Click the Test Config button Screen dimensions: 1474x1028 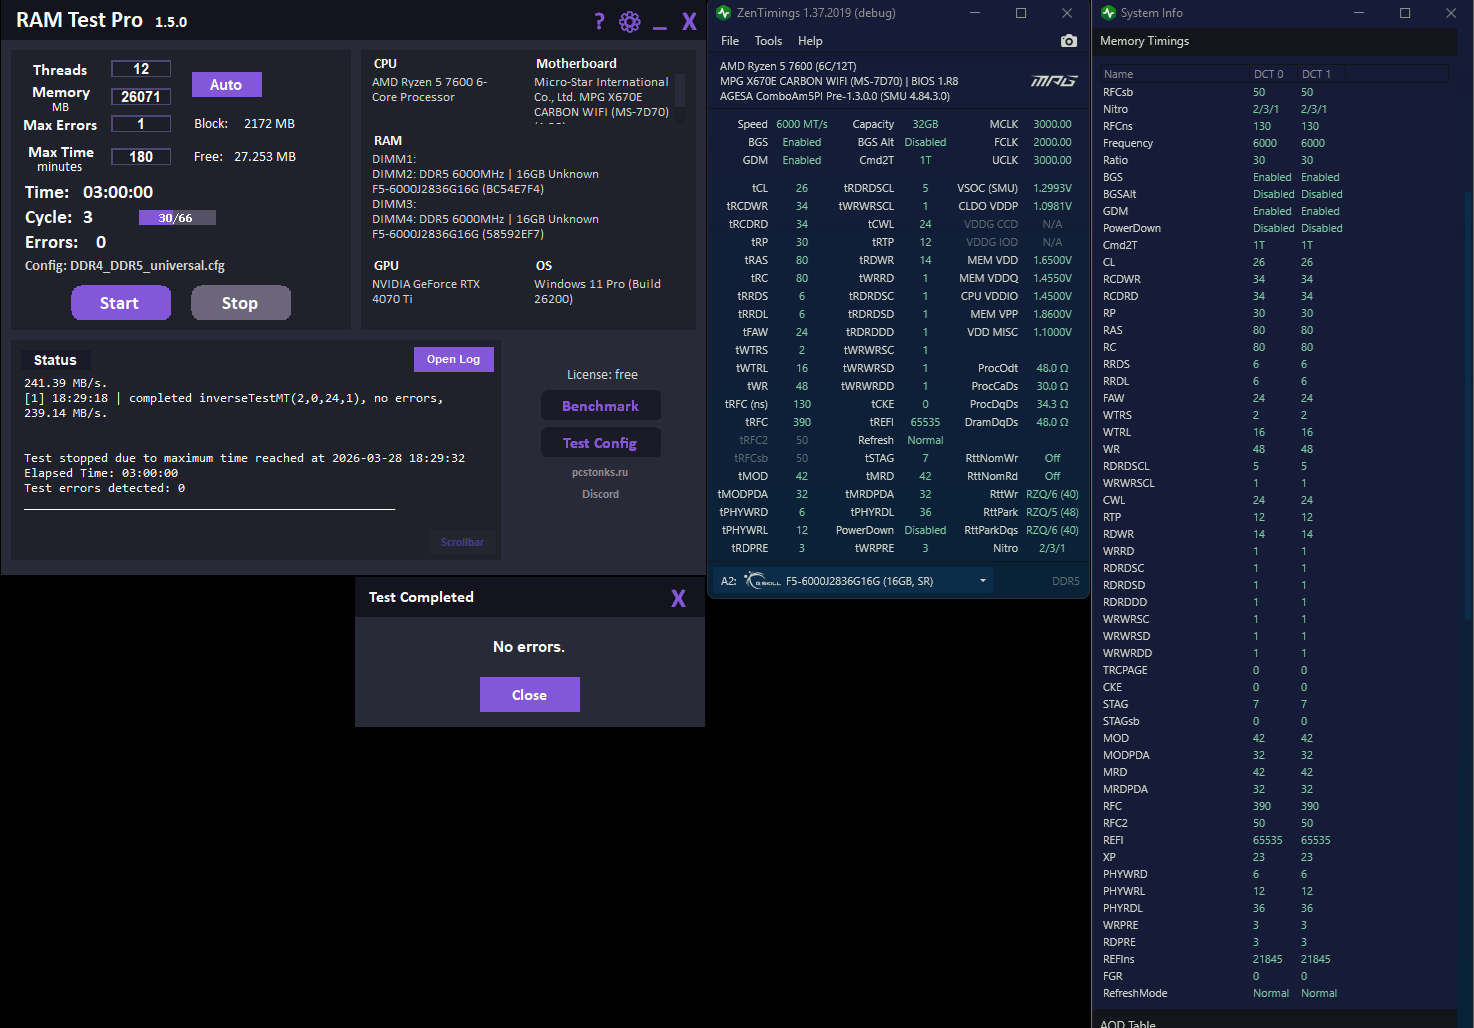tap(600, 443)
